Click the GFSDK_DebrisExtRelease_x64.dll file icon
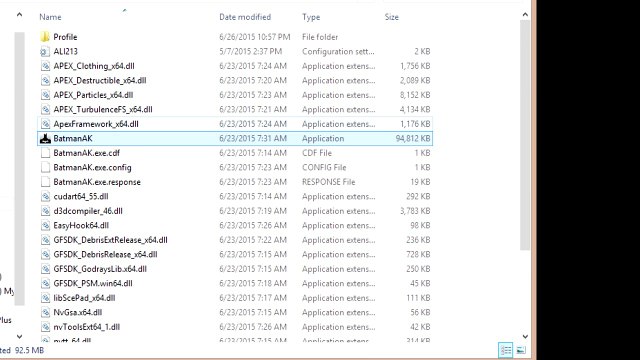 (45, 240)
